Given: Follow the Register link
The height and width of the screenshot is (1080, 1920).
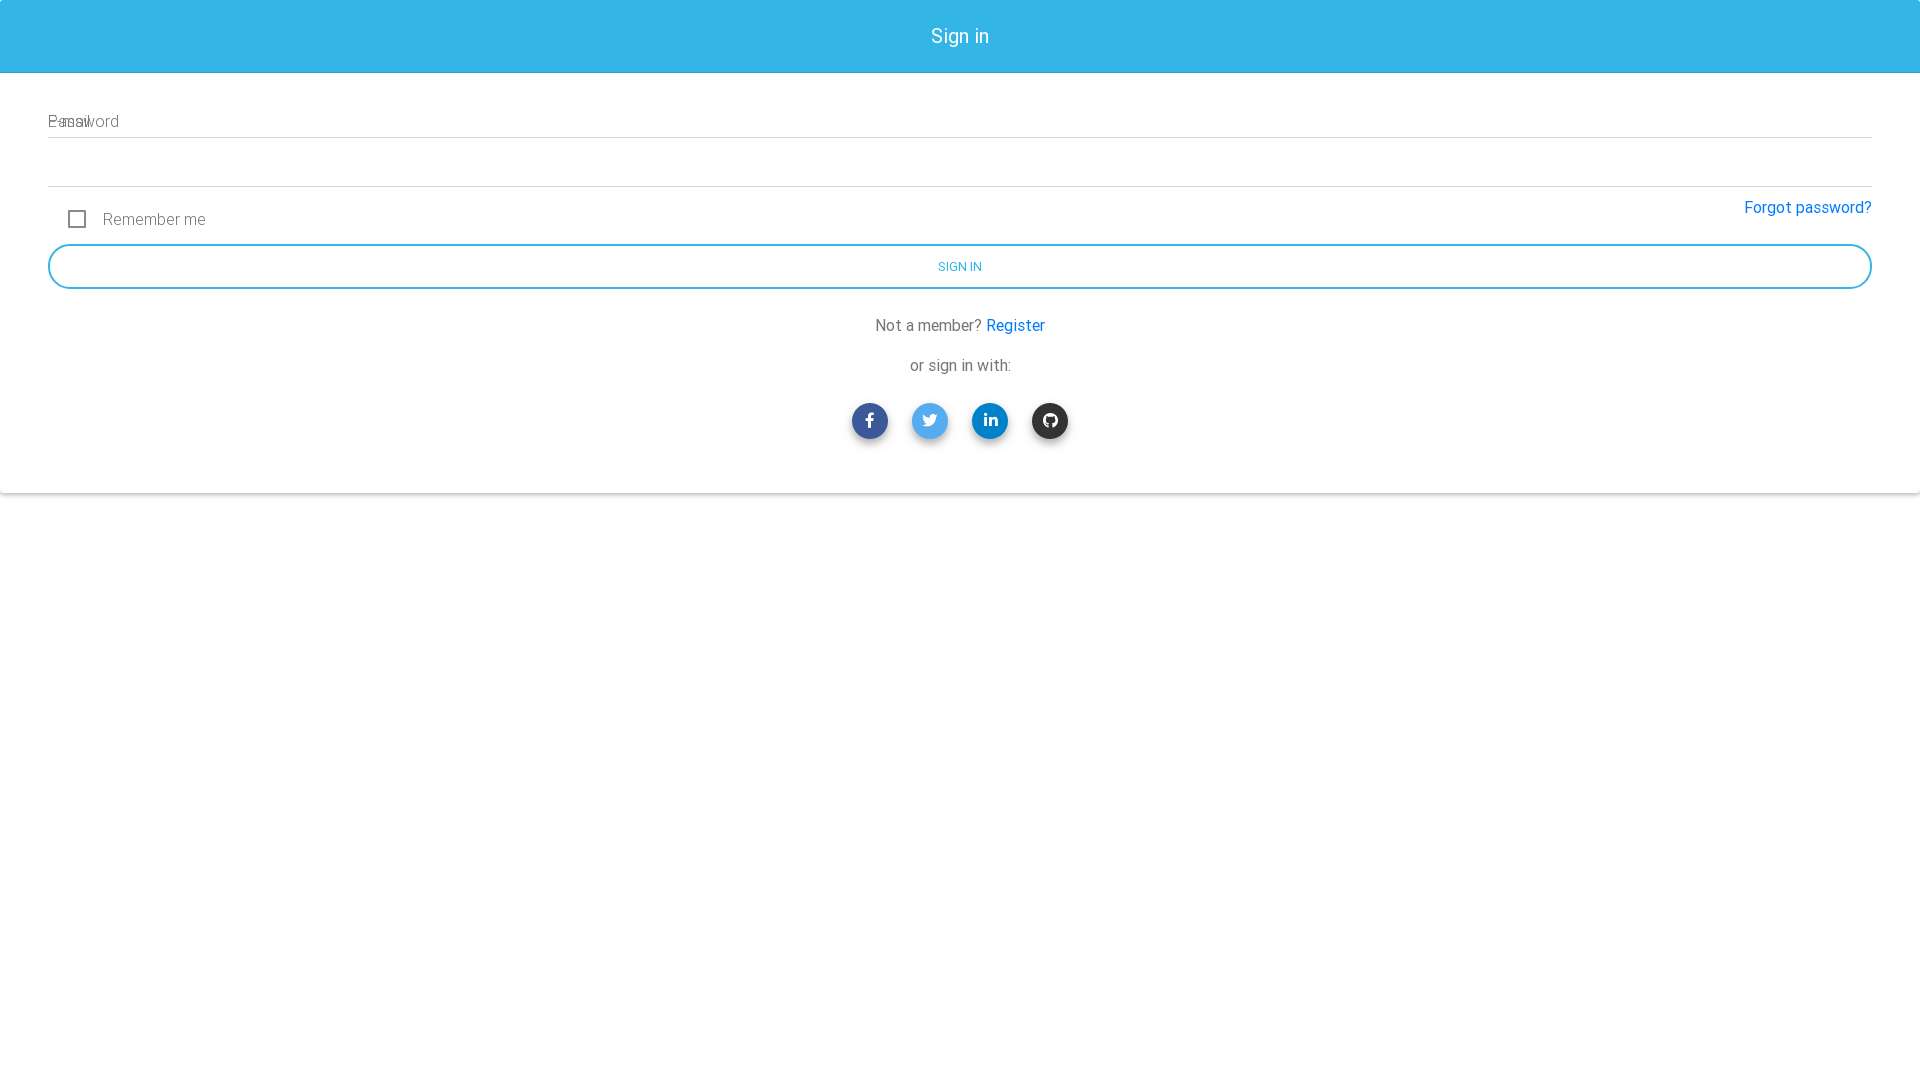Looking at the screenshot, I should [x=1015, y=326].
